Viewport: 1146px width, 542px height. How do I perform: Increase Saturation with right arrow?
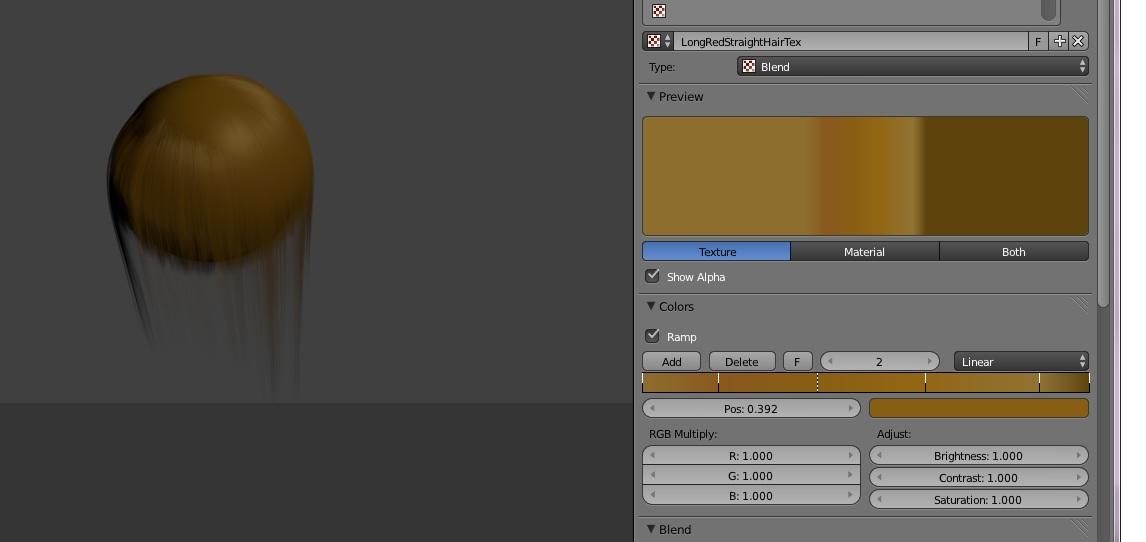(1079, 500)
